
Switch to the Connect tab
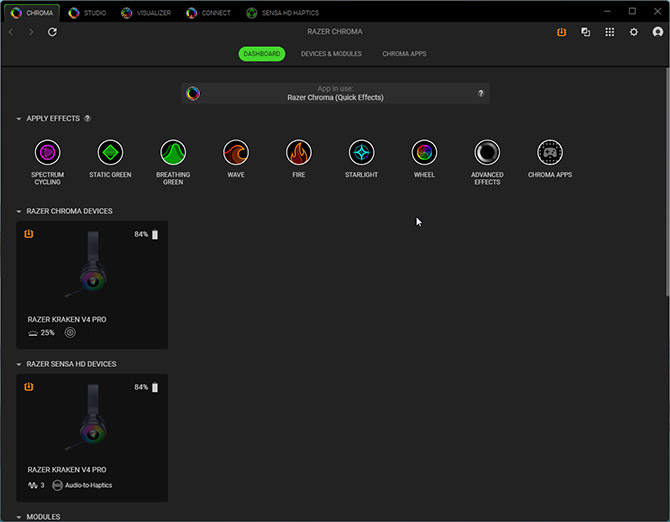click(x=209, y=13)
